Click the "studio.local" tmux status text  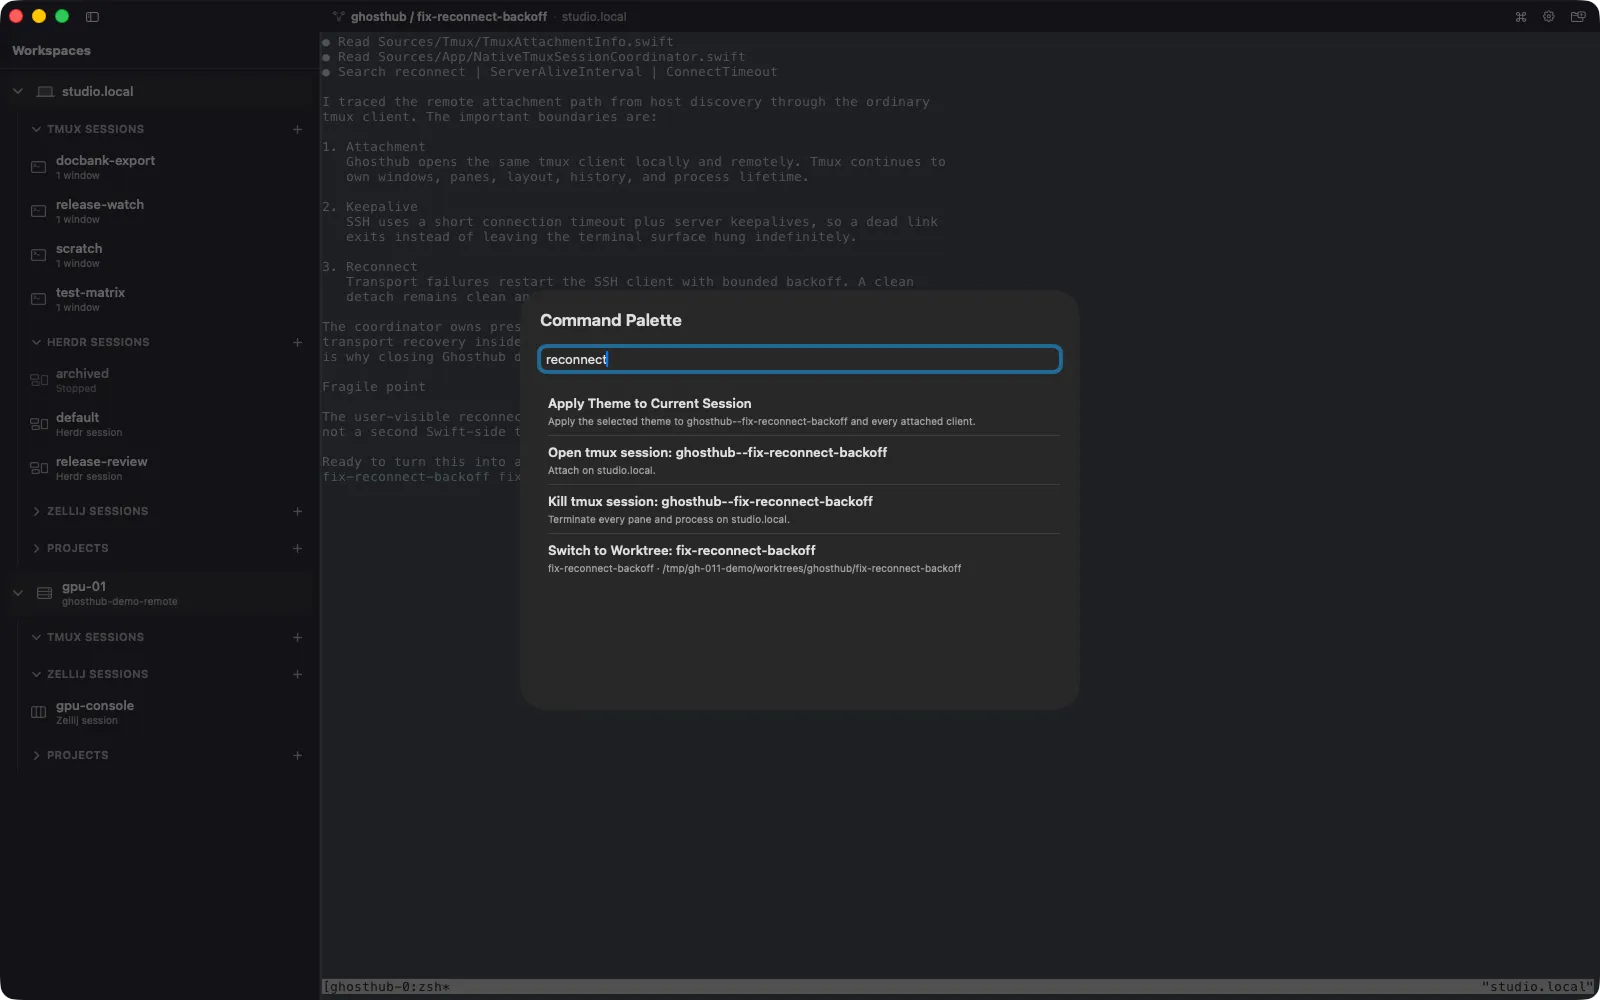tap(1537, 987)
